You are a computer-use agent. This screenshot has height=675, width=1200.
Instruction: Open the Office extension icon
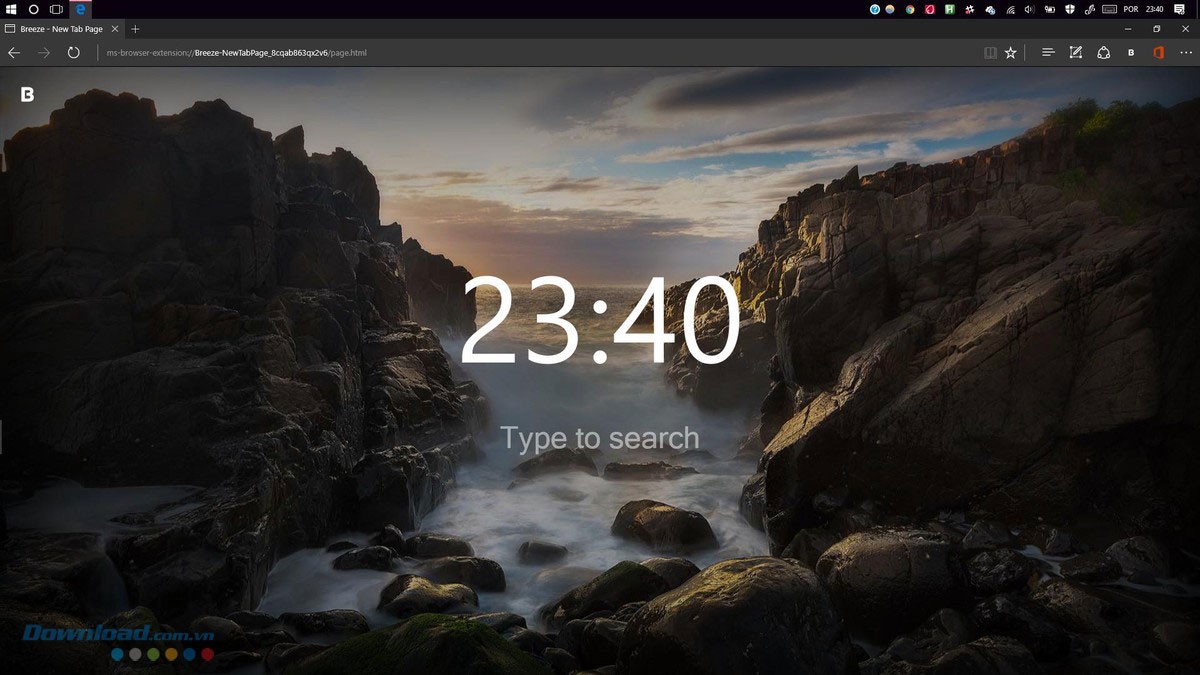[x=1158, y=52]
